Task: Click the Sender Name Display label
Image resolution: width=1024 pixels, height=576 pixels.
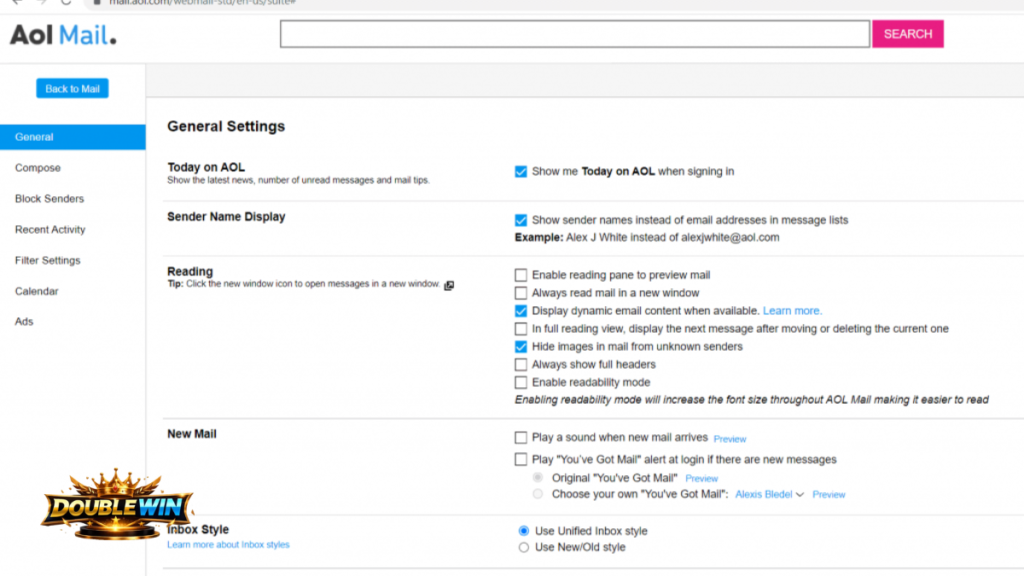Action: [x=226, y=217]
